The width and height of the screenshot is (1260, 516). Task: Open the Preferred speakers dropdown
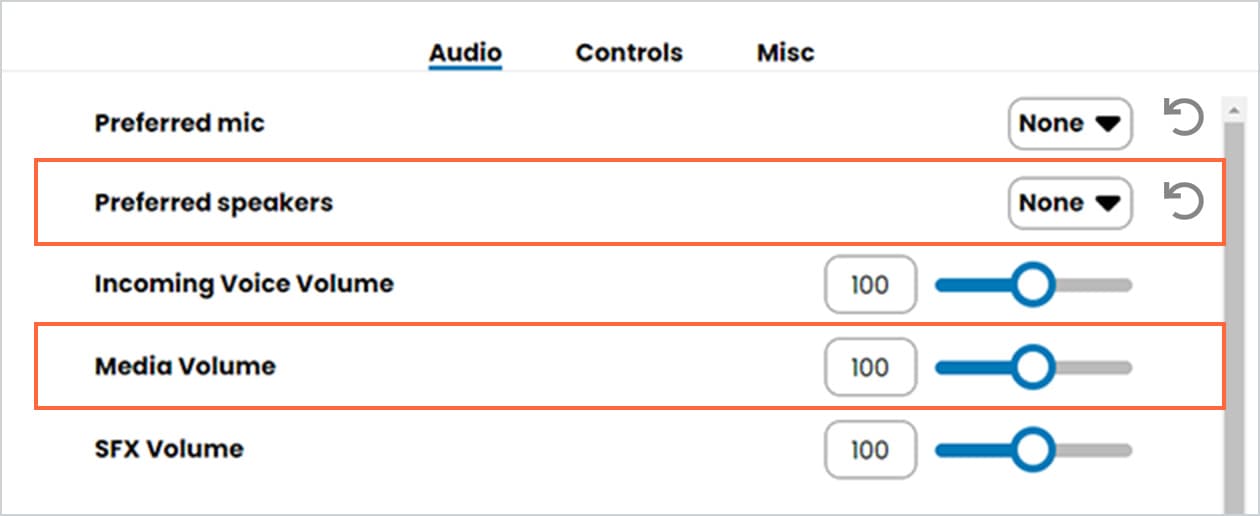pyautogui.click(x=1069, y=203)
